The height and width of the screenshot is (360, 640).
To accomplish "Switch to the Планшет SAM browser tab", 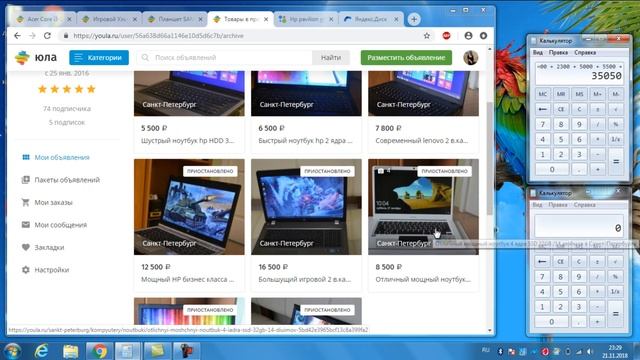I will (x=175, y=19).
